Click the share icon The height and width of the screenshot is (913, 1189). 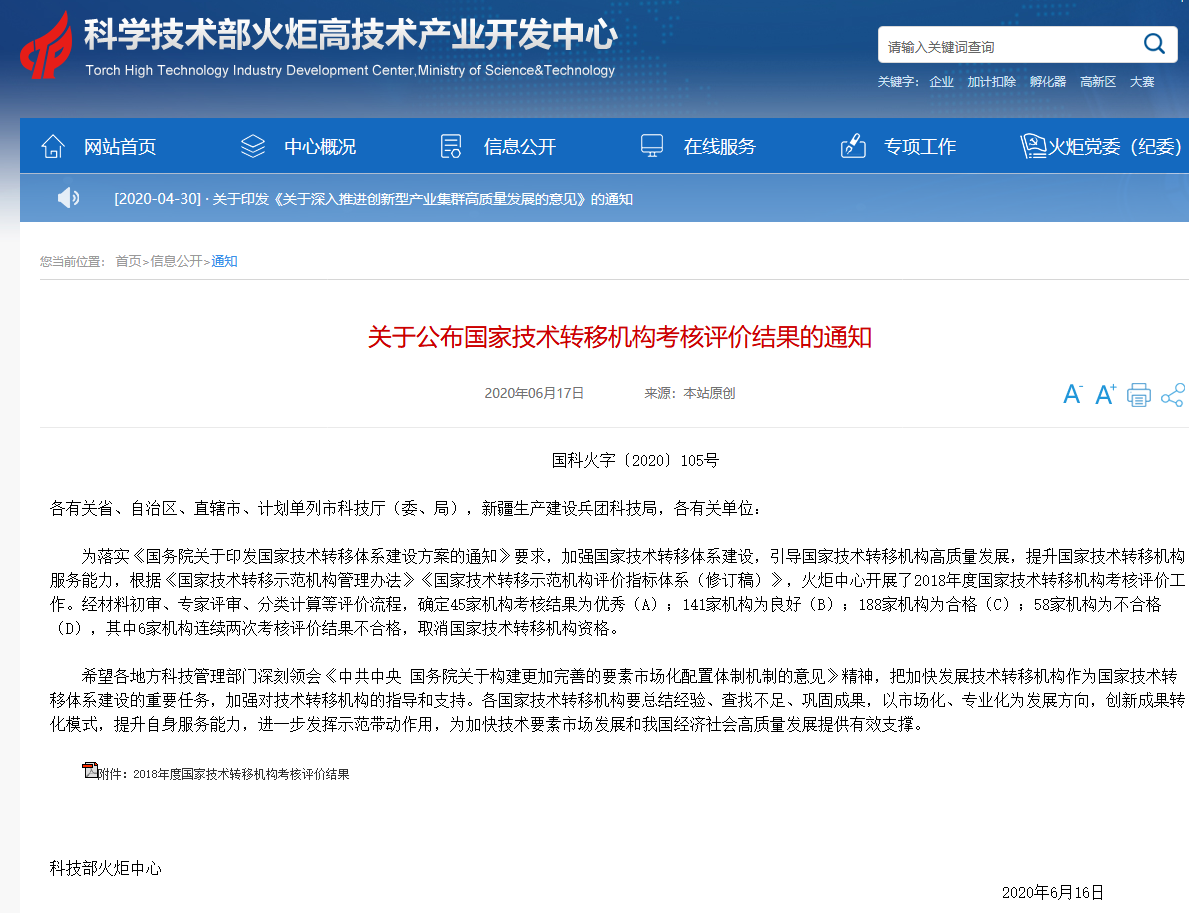[x=1172, y=395]
